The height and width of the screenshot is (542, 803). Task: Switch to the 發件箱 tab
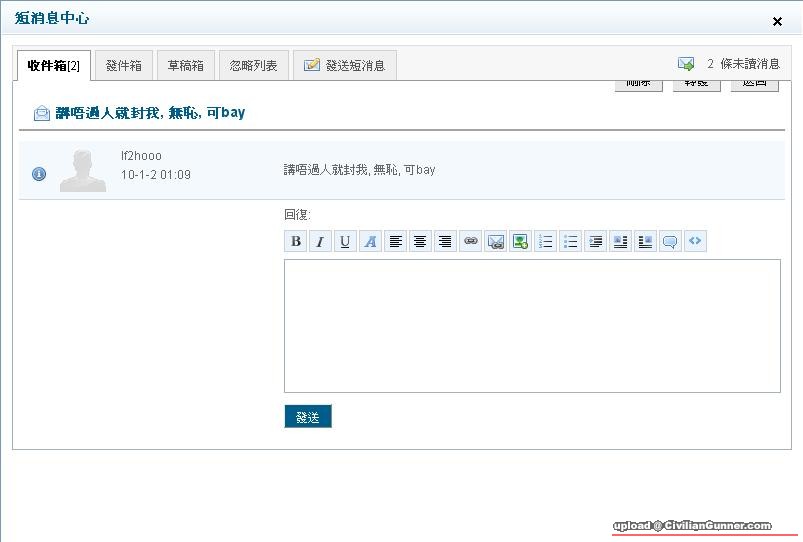(x=124, y=66)
